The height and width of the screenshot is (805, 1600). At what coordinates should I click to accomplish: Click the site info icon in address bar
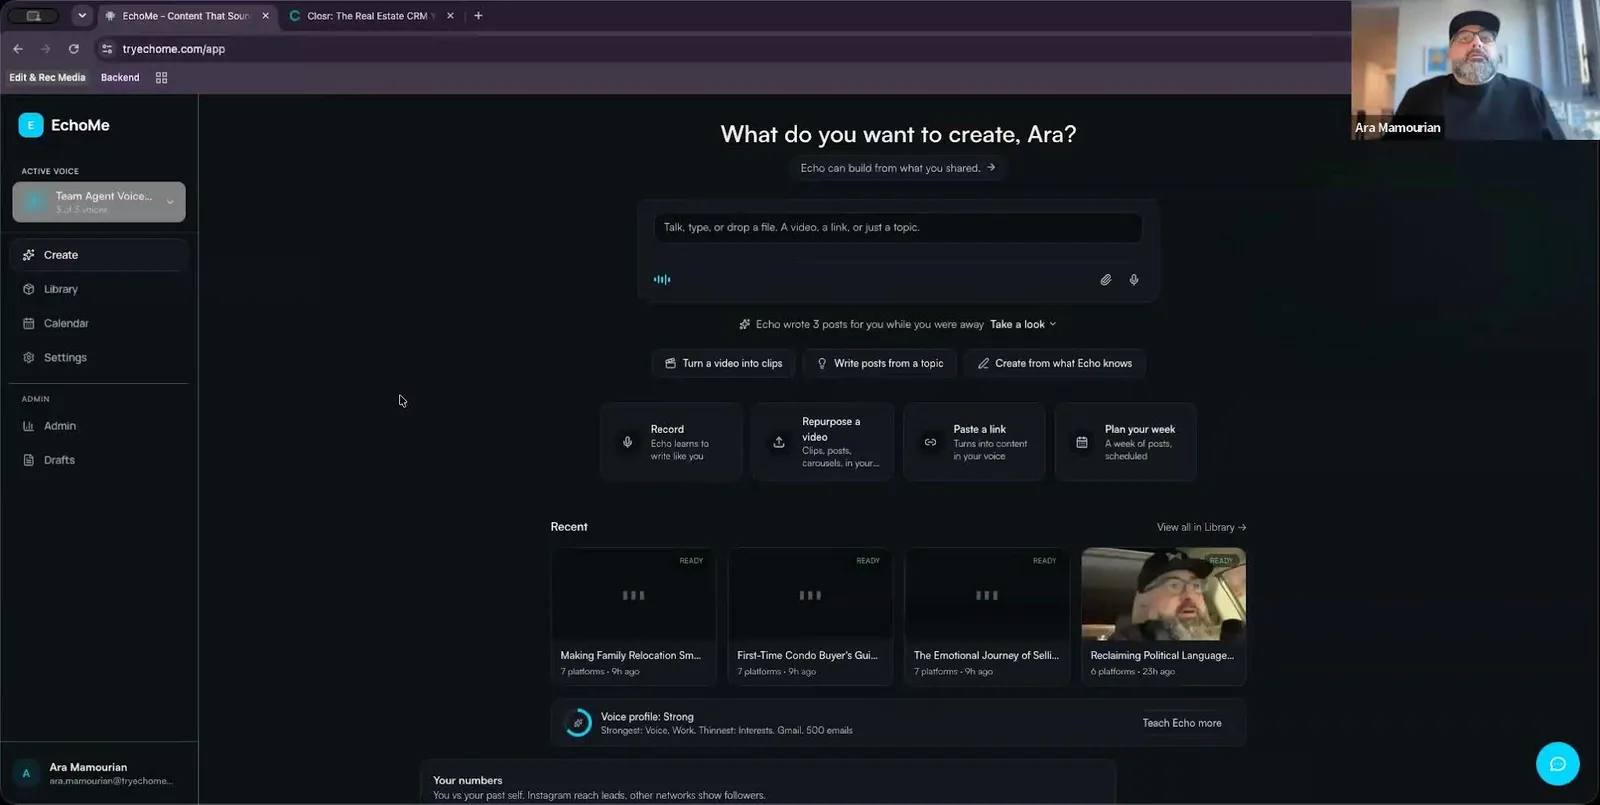click(107, 49)
